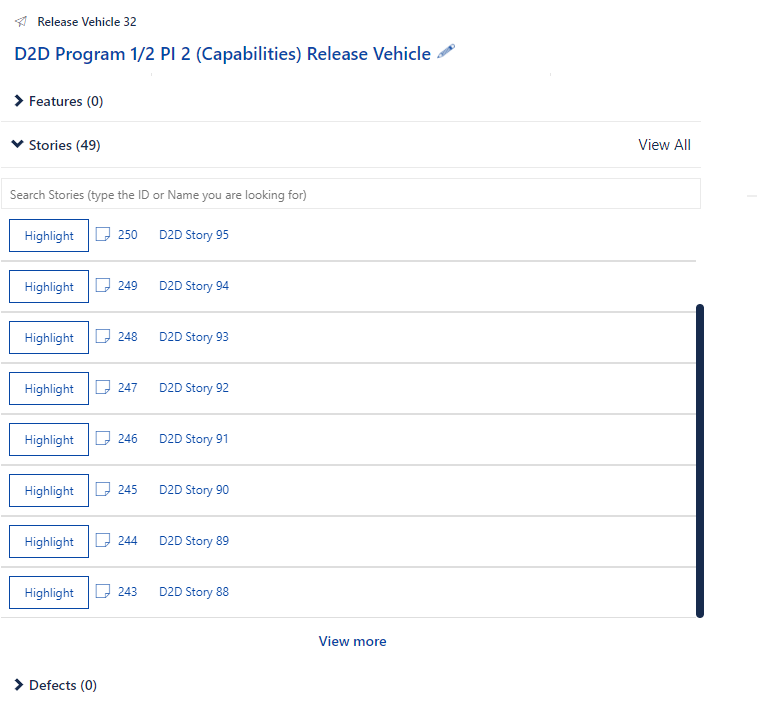Click story note icon for 248
This screenshot has height=703, width=757.
(103, 337)
